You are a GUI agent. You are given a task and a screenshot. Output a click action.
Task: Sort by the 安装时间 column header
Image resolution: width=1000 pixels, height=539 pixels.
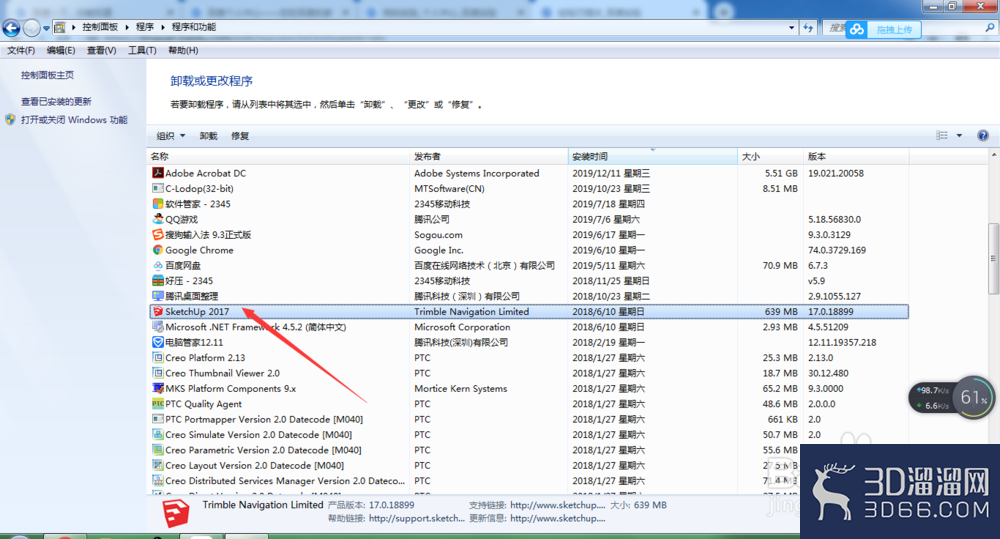tap(652, 156)
